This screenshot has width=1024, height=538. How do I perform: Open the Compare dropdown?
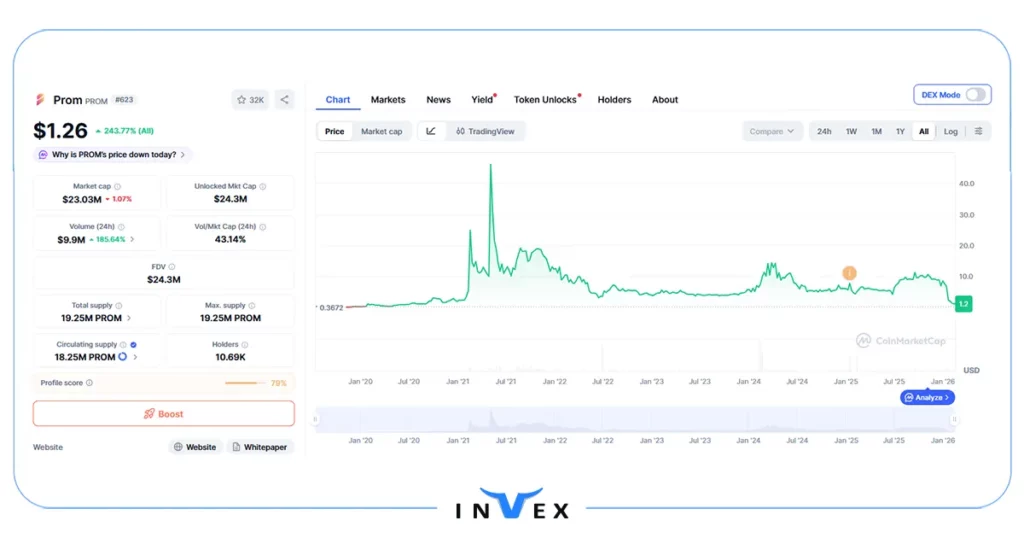772,131
